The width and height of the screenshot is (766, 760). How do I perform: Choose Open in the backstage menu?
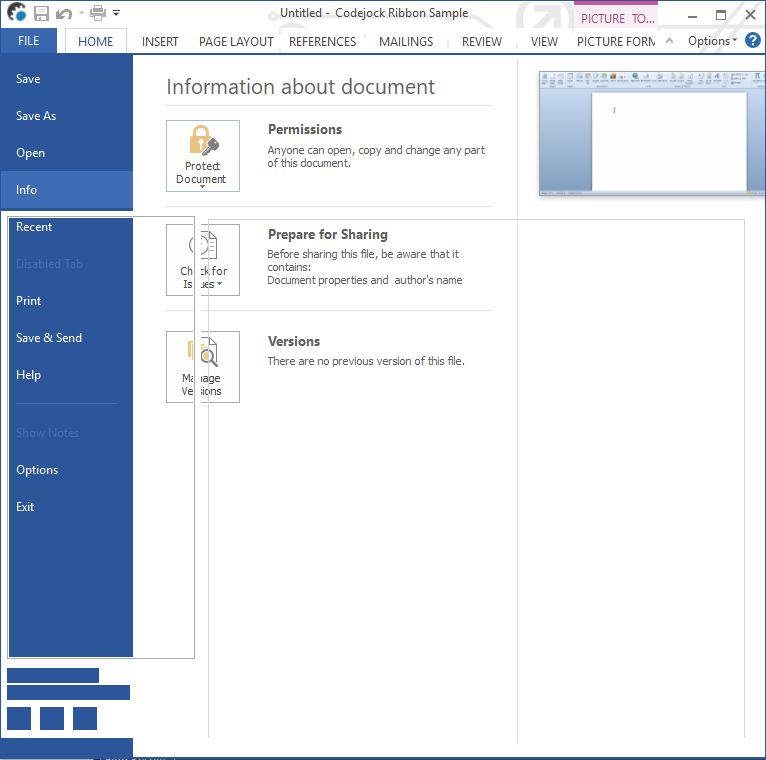click(x=66, y=153)
